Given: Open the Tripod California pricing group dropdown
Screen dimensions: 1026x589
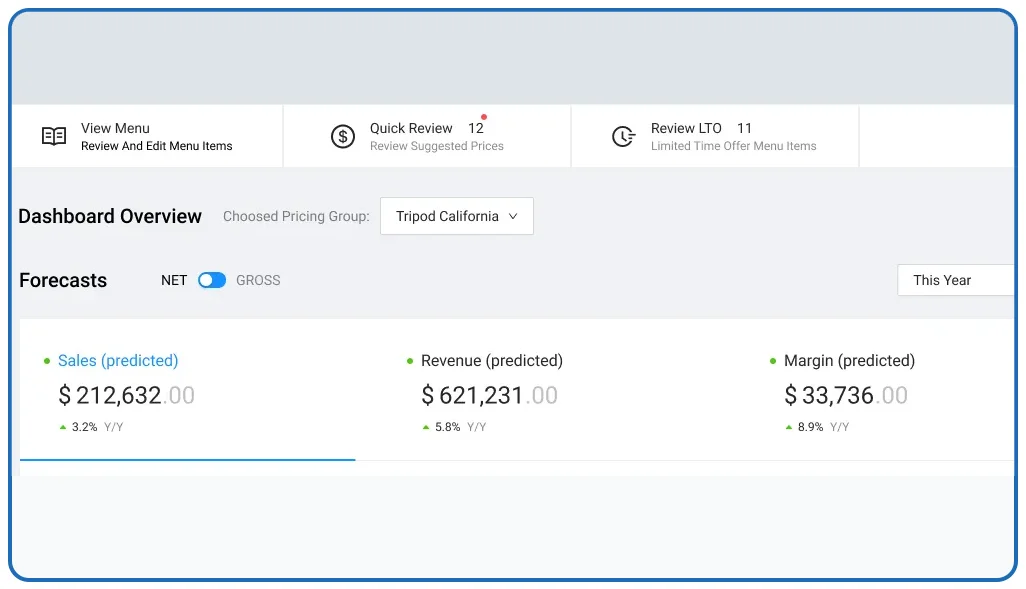Looking at the screenshot, I should point(456,216).
